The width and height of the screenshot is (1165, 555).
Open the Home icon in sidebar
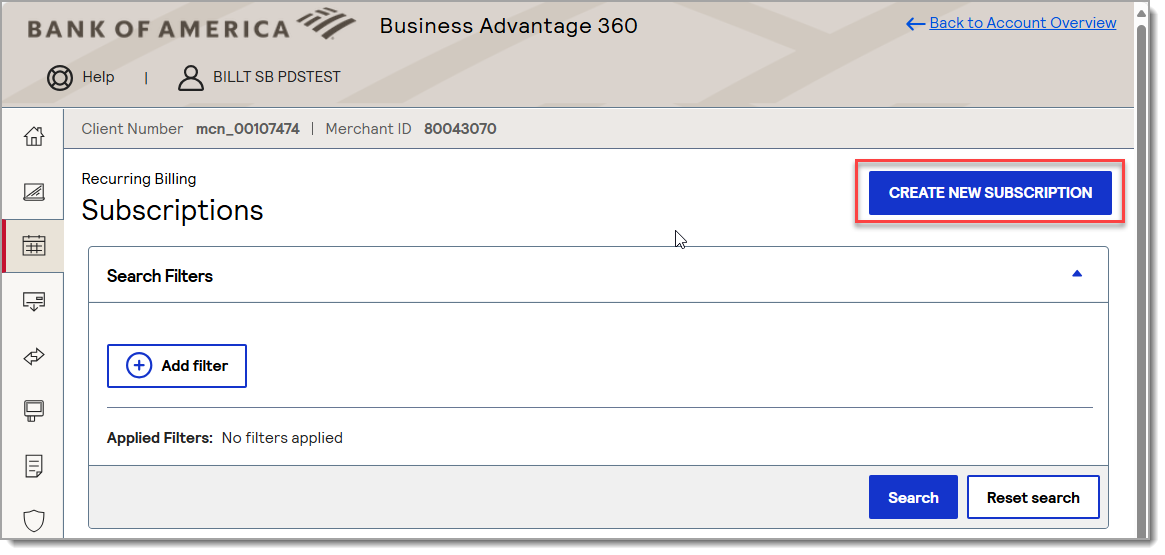[x=33, y=137]
